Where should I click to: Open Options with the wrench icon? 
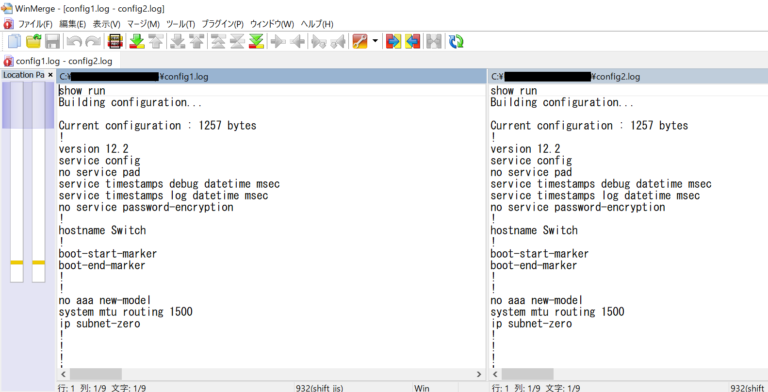pyautogui.click(x=360, y=42)
